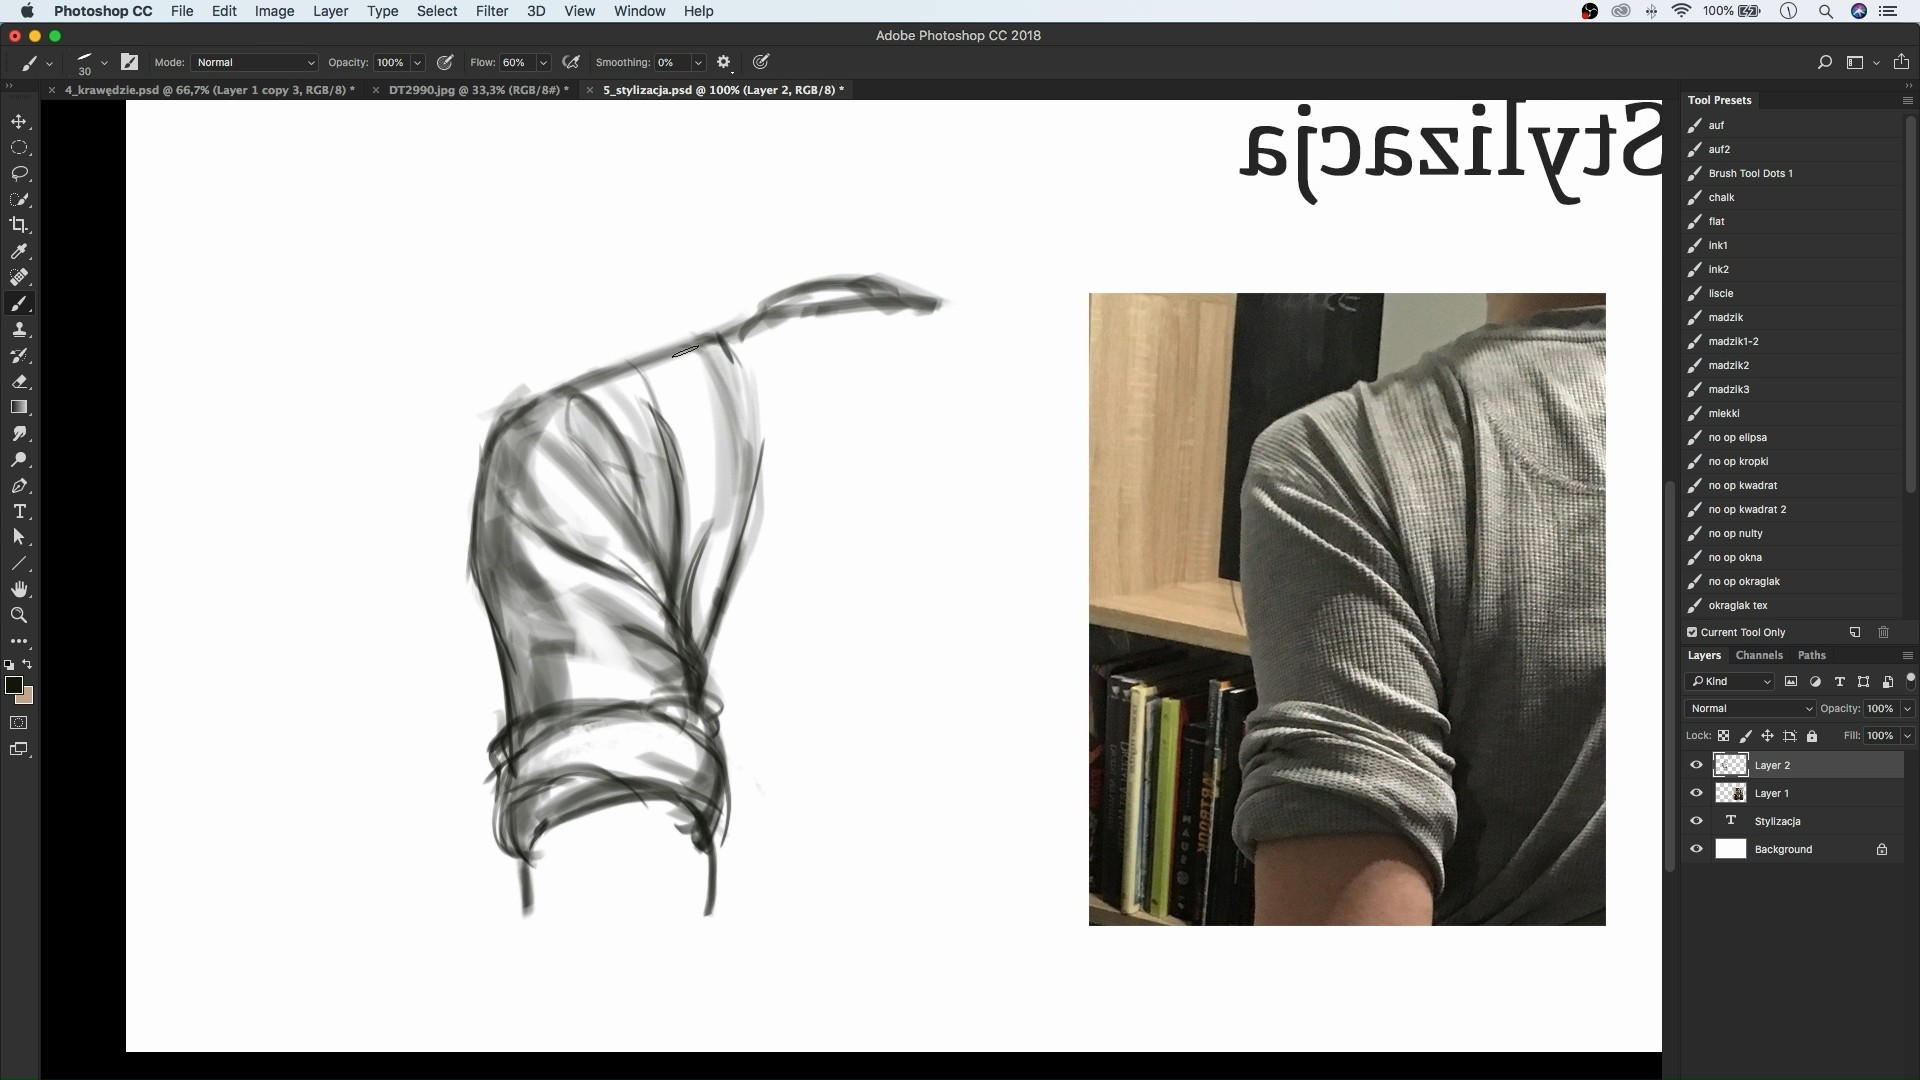This screenshot has height=1080, width=1920.
Task: Click the foreground color swatch
Action: coord(13,685)
